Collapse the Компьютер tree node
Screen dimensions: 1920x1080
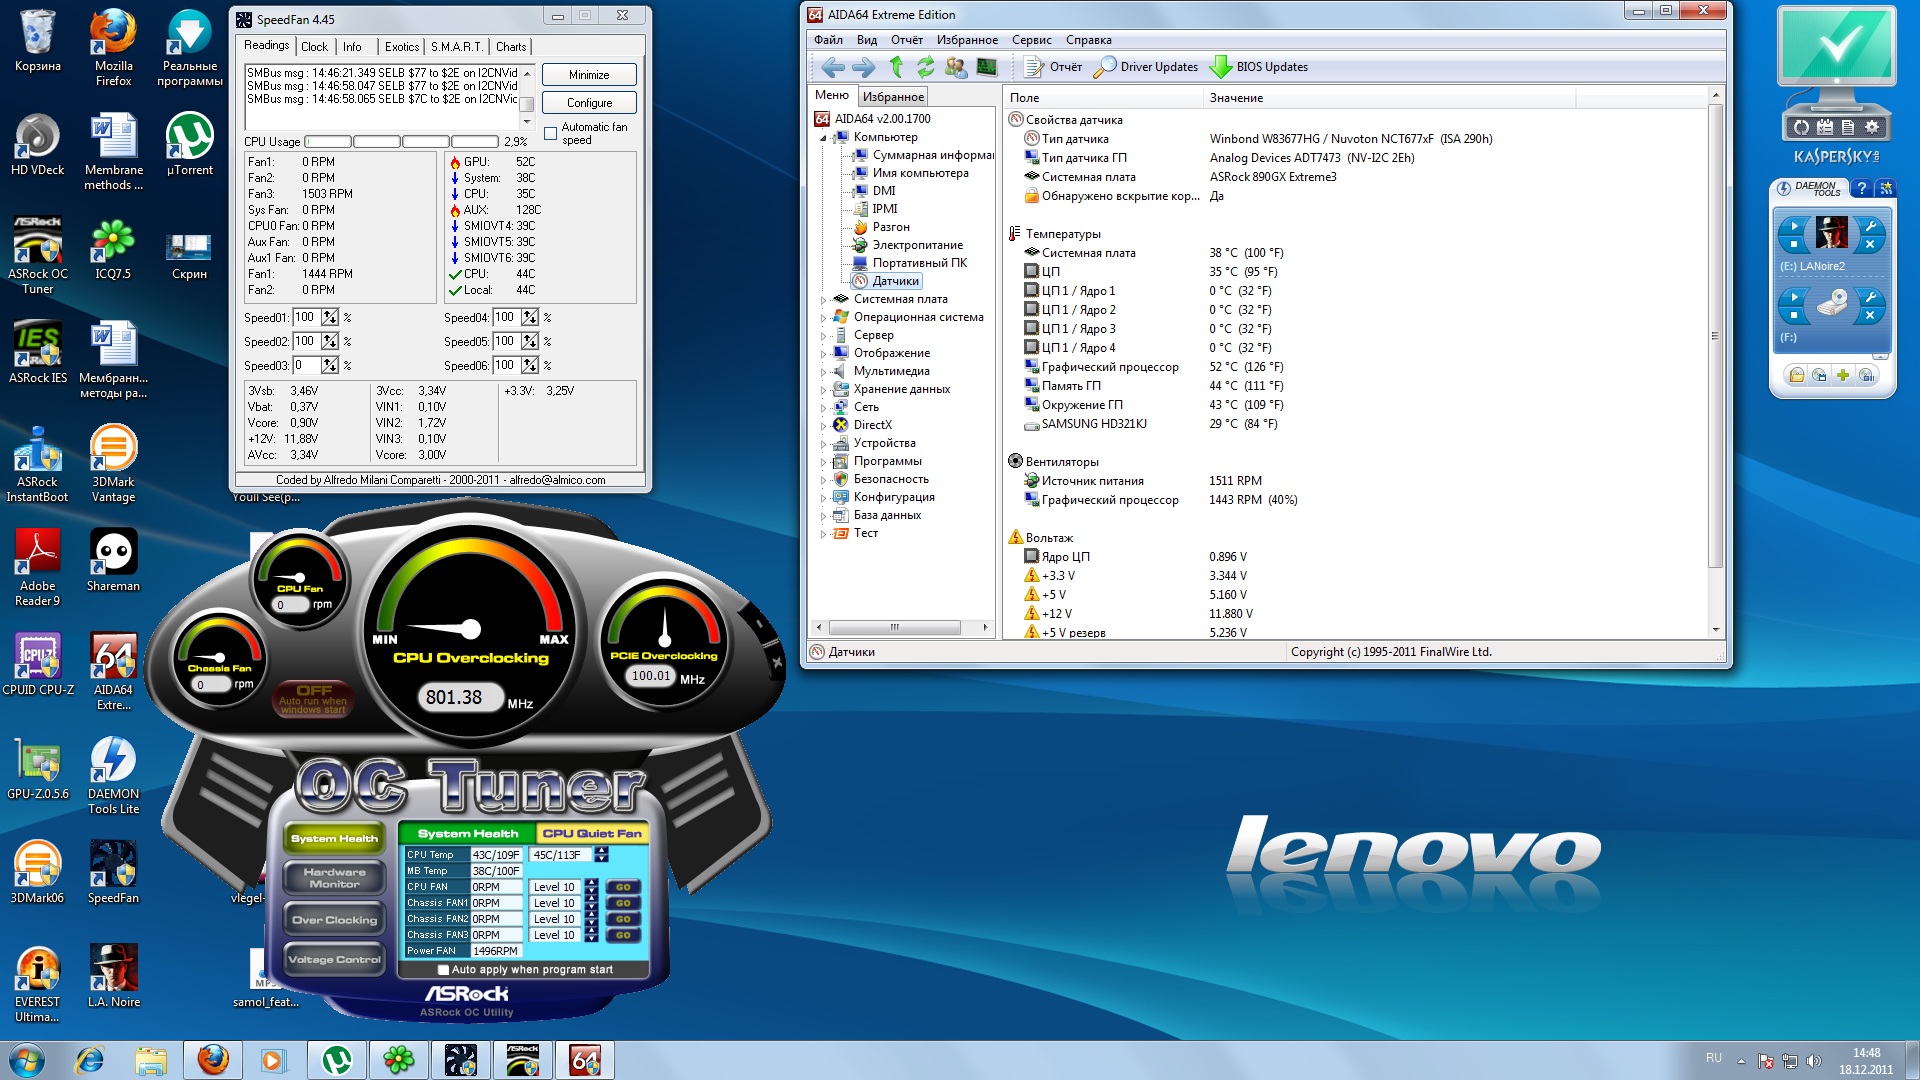(x=824, y=137)
